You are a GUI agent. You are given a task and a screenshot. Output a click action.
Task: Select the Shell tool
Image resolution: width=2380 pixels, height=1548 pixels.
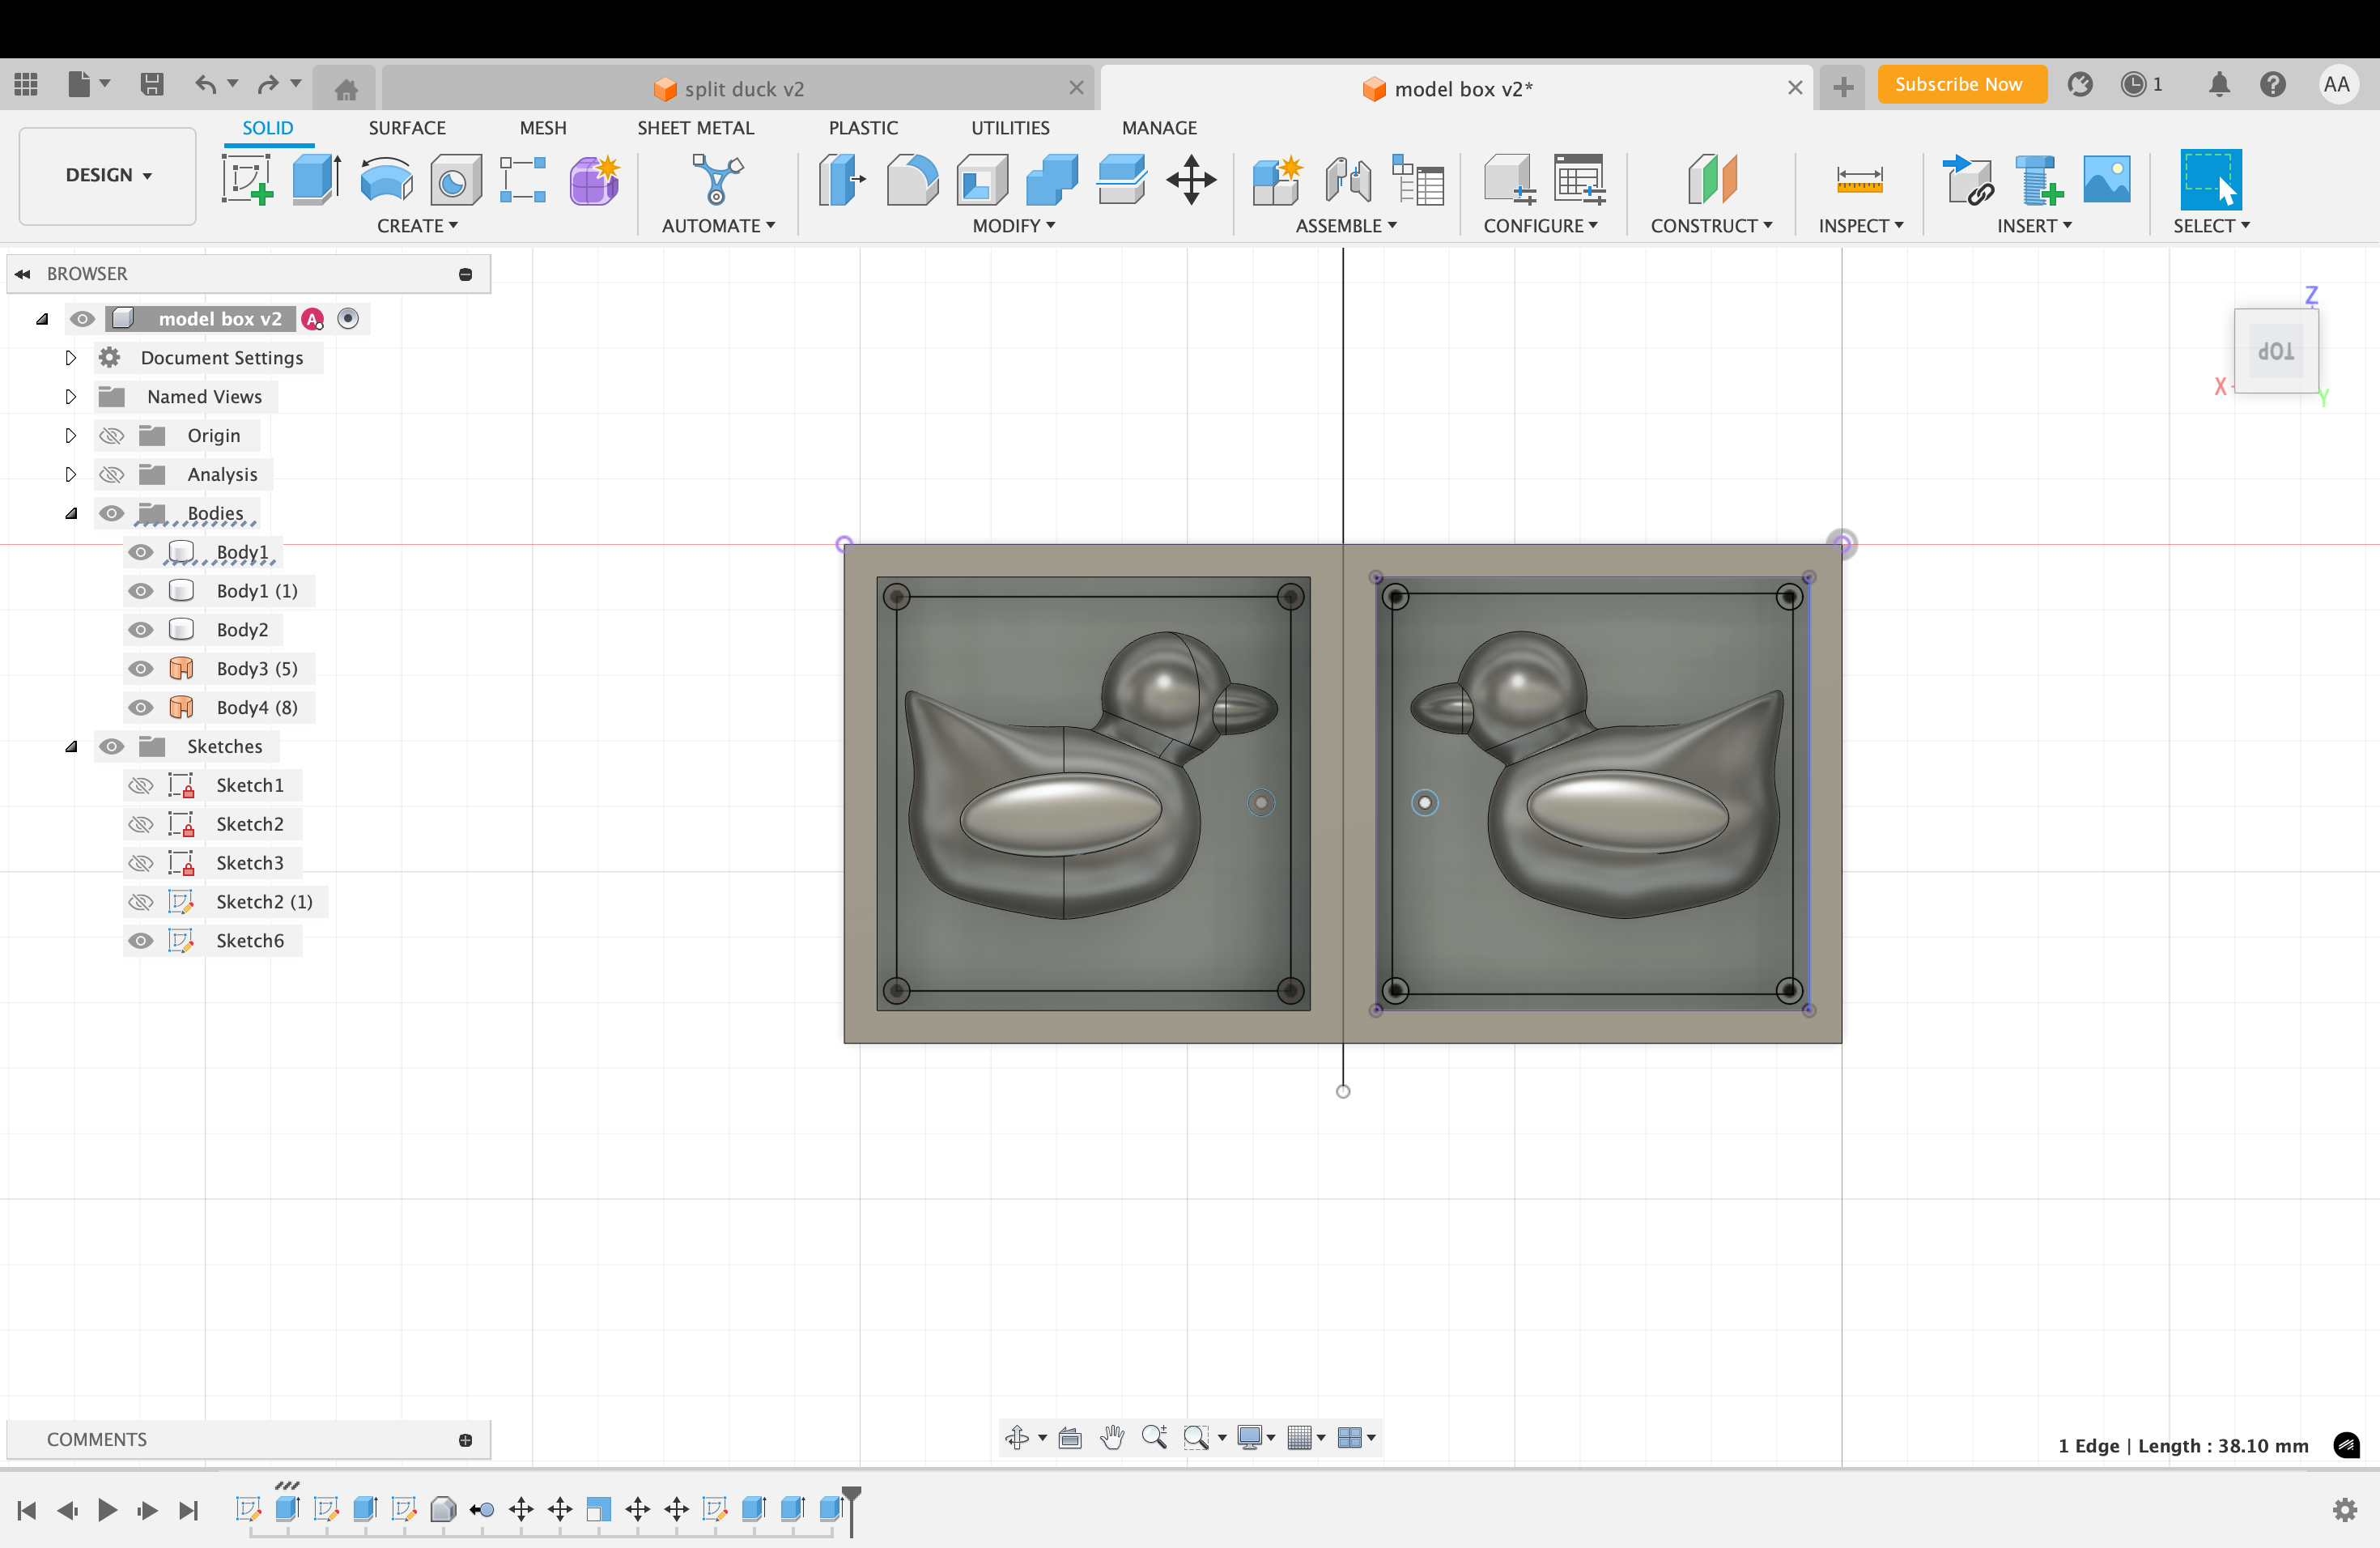[982, 180]
